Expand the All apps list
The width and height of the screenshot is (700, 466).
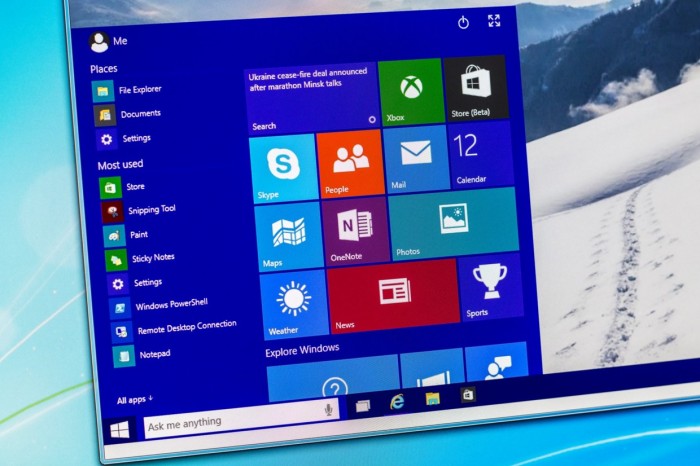tap(135, 400)
